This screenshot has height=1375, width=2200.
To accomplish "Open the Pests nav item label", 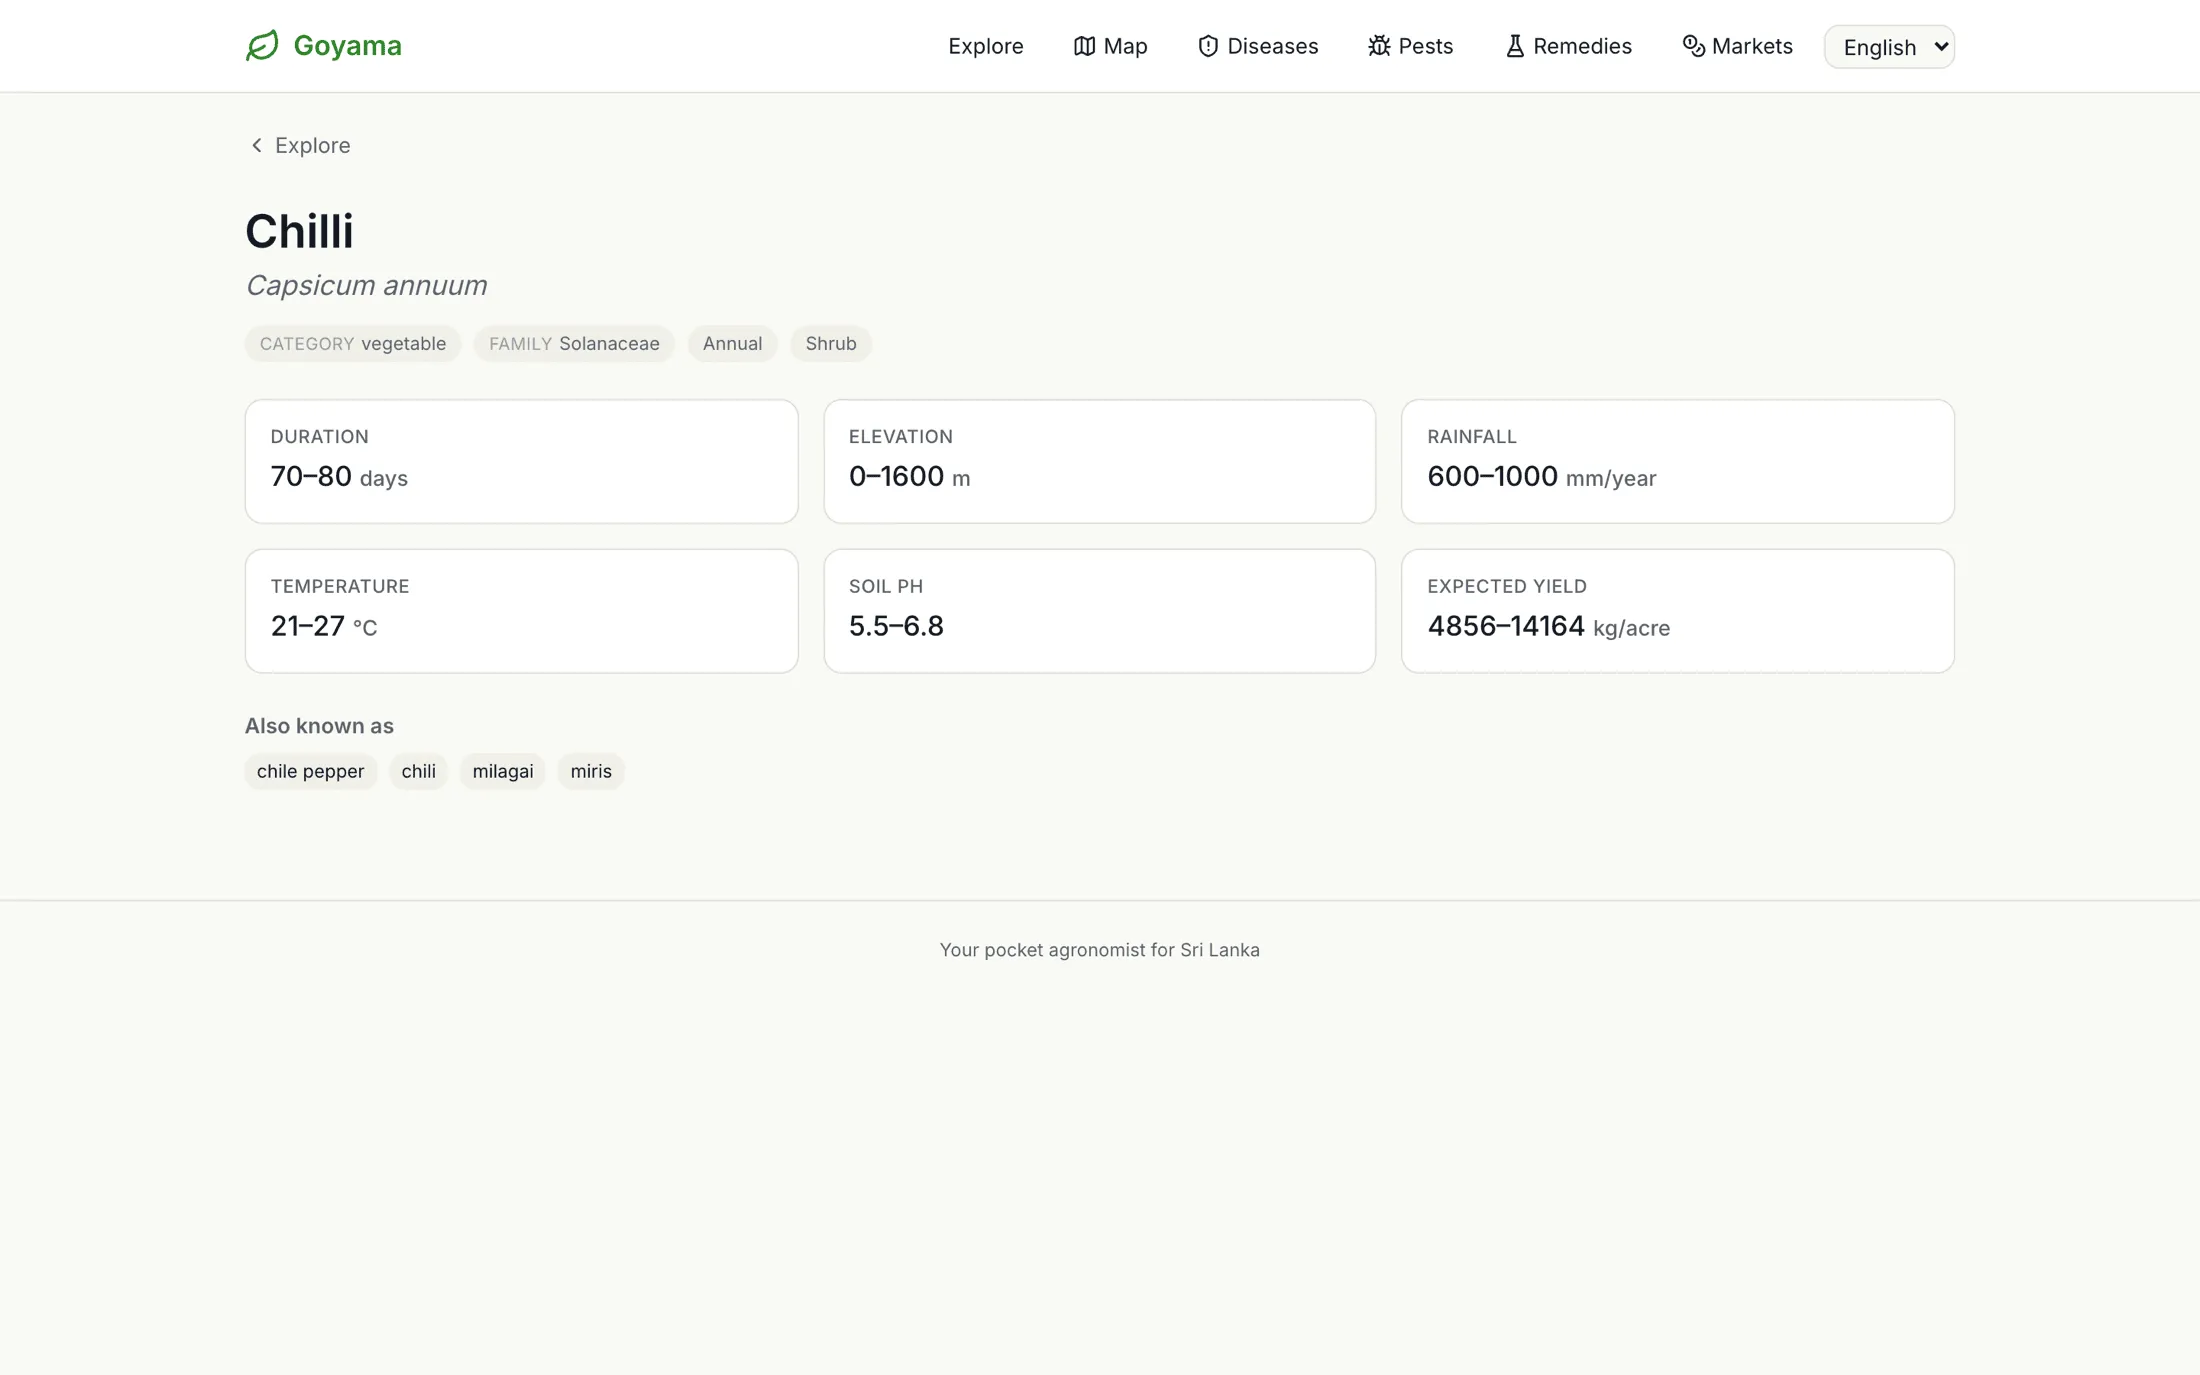I will (1425, 46).
